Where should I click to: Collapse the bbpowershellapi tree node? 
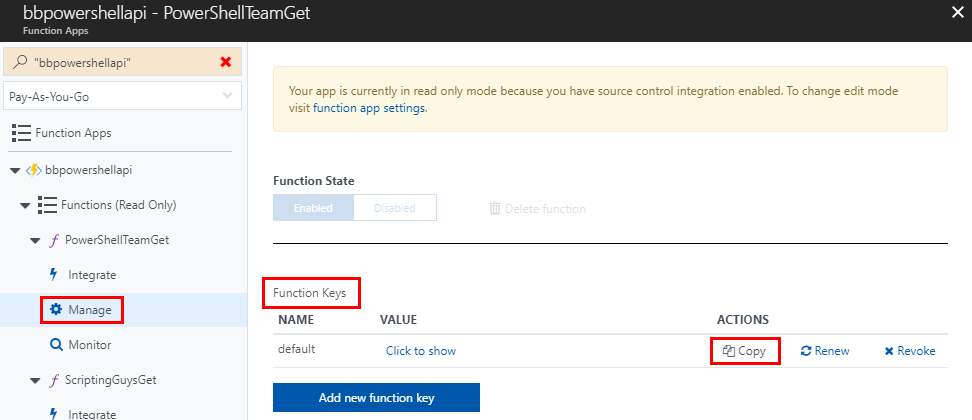click(15, 170)
